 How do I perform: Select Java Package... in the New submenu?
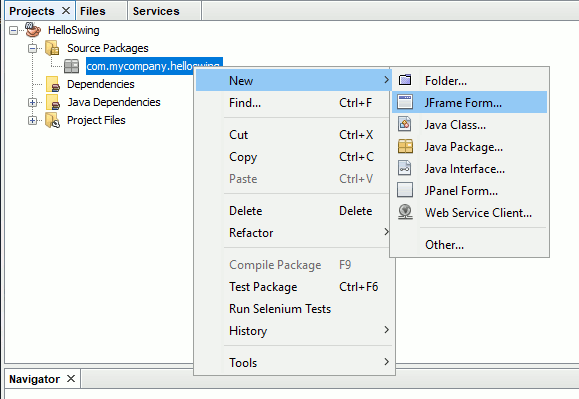469,147
